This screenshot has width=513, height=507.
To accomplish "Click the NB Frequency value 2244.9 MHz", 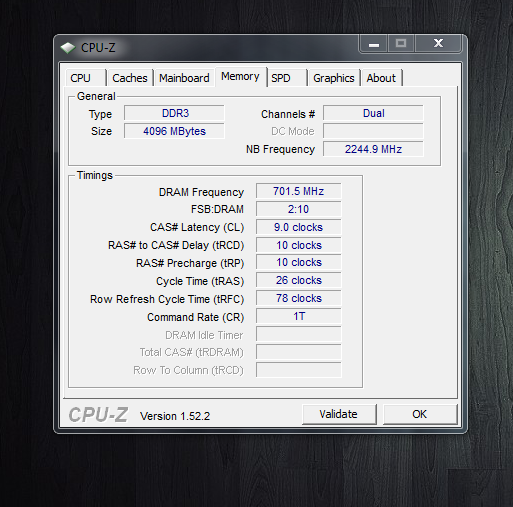I will click(x=373, y=149).
